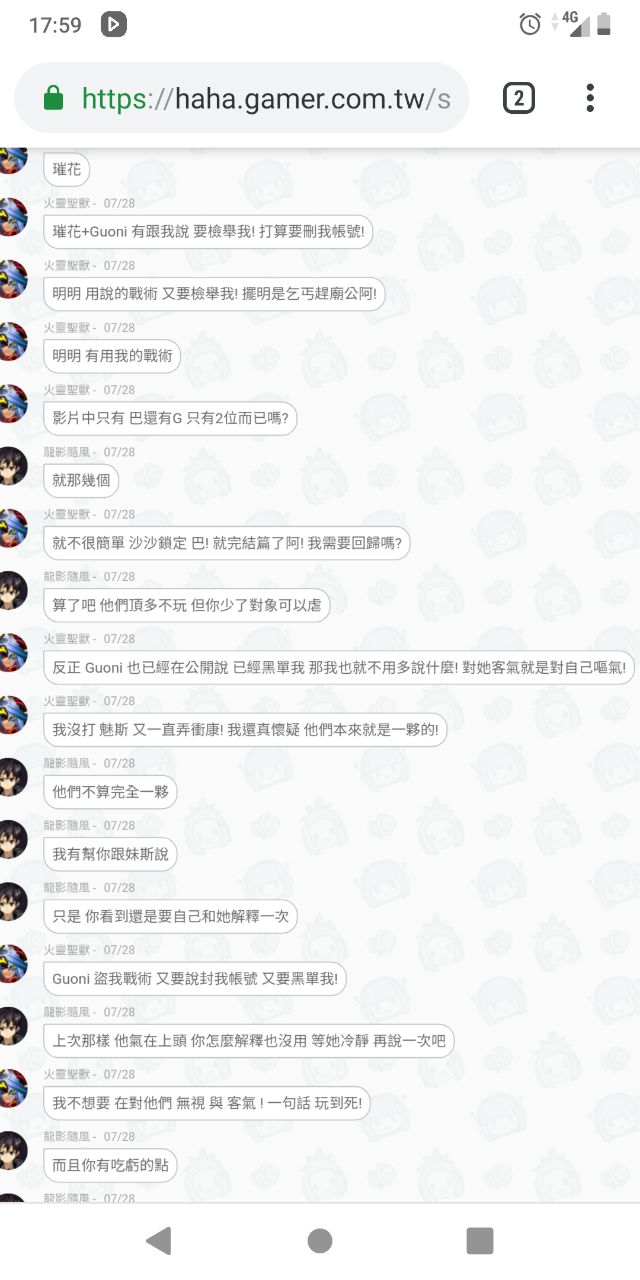This screenshot has height=1280, width=640.
Task: Tap the message starting with 算了吧 他們頂多不玩
Action: coord(187,605)
